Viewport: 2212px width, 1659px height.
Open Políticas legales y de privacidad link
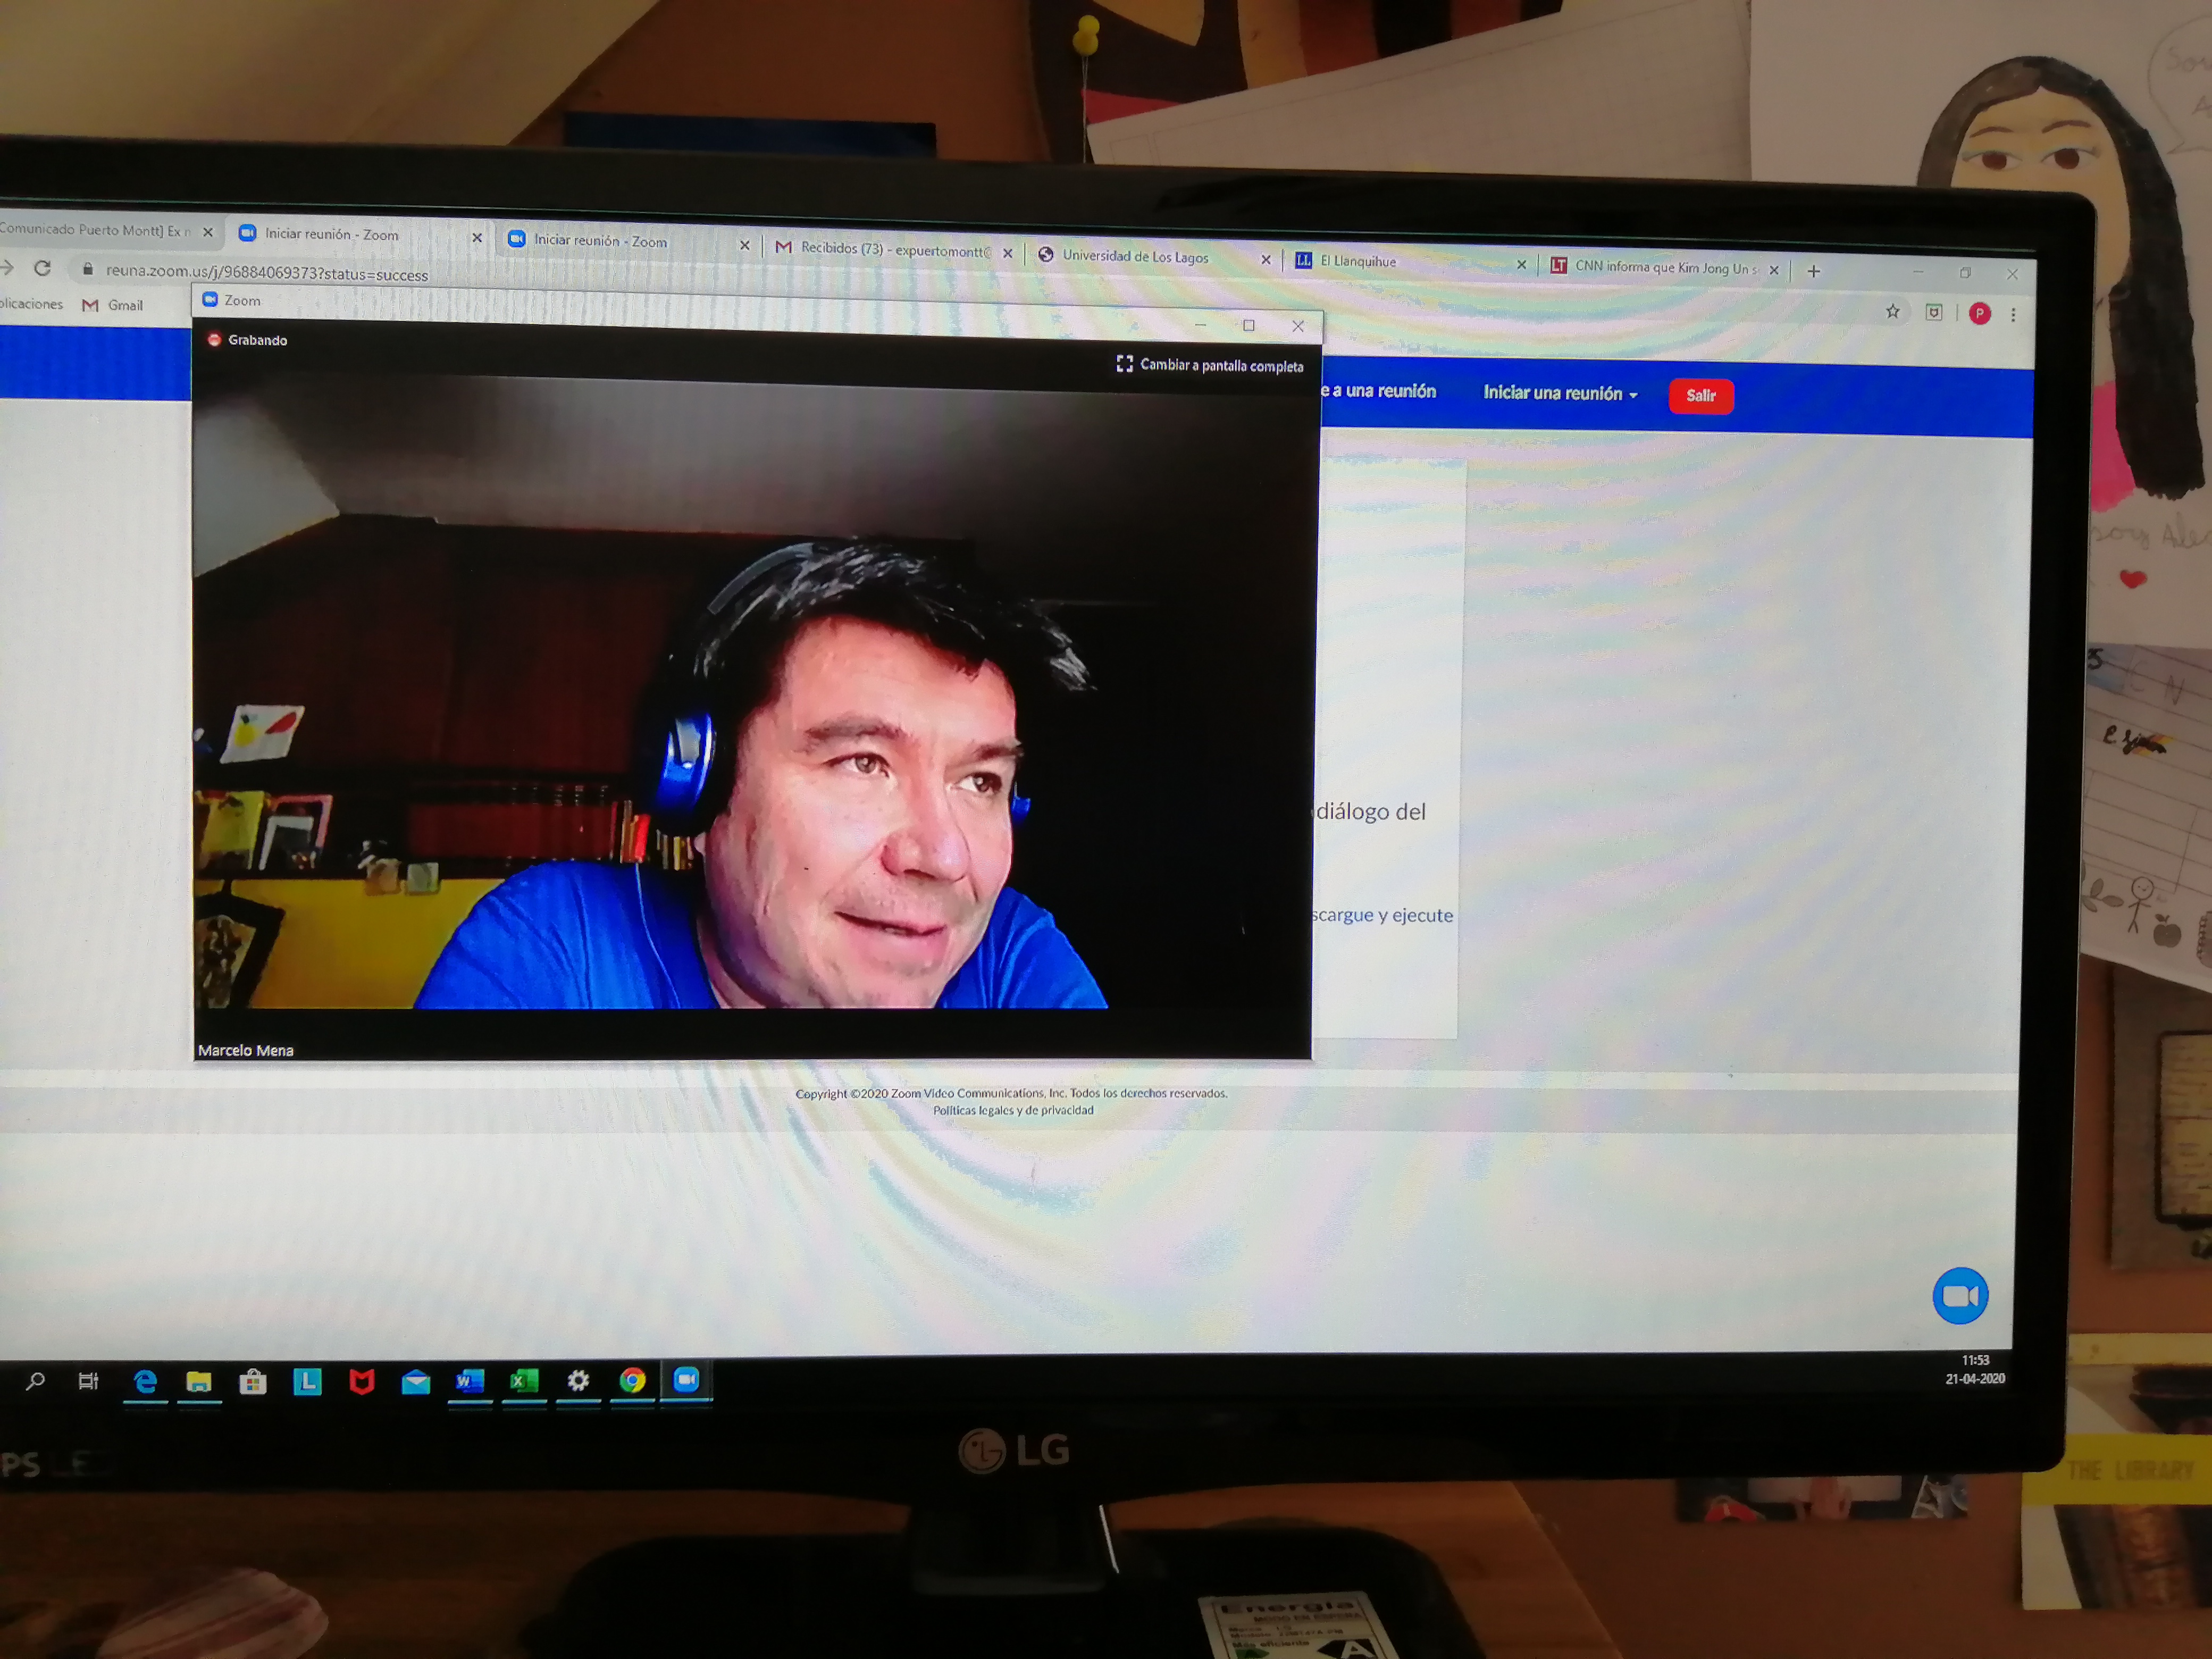click(1013, 1110)
